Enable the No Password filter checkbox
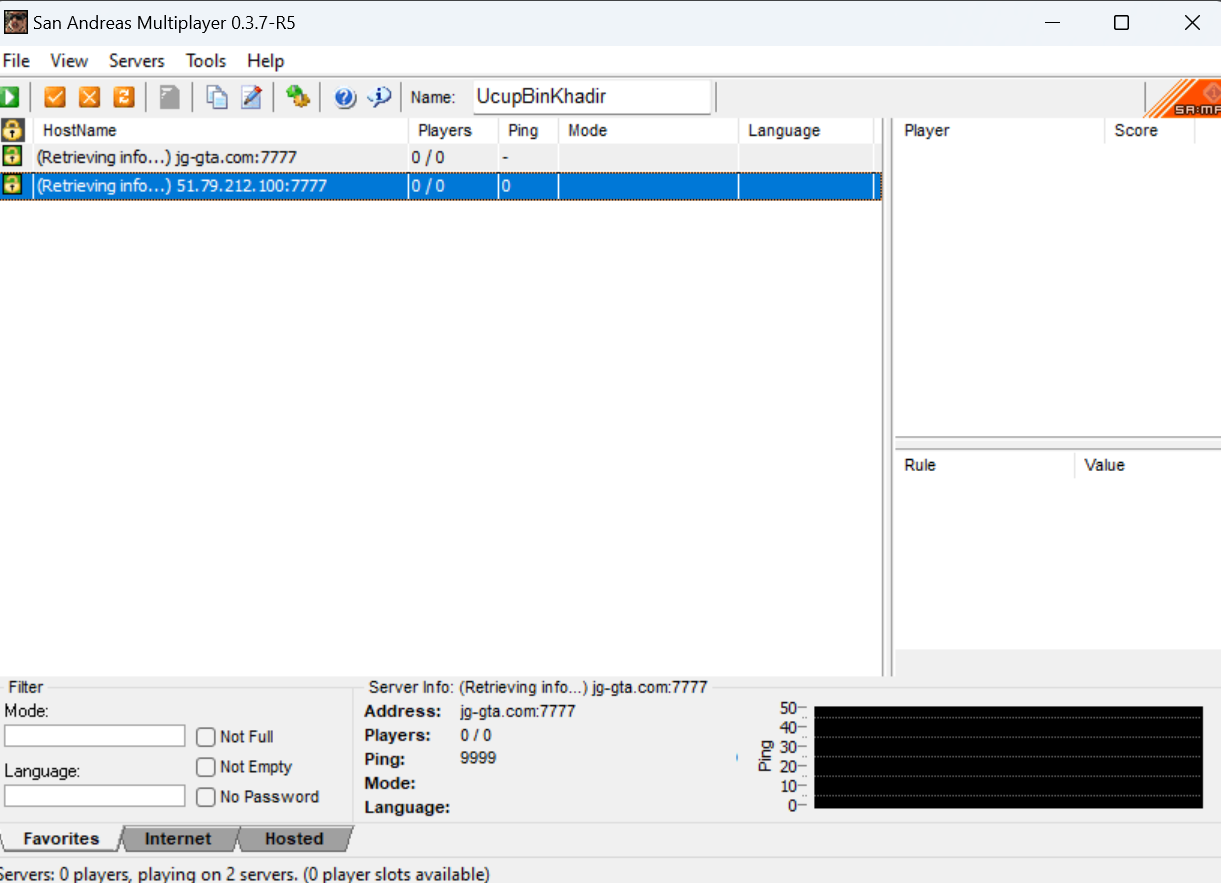Screen dimensions: 1221x883 206,797
